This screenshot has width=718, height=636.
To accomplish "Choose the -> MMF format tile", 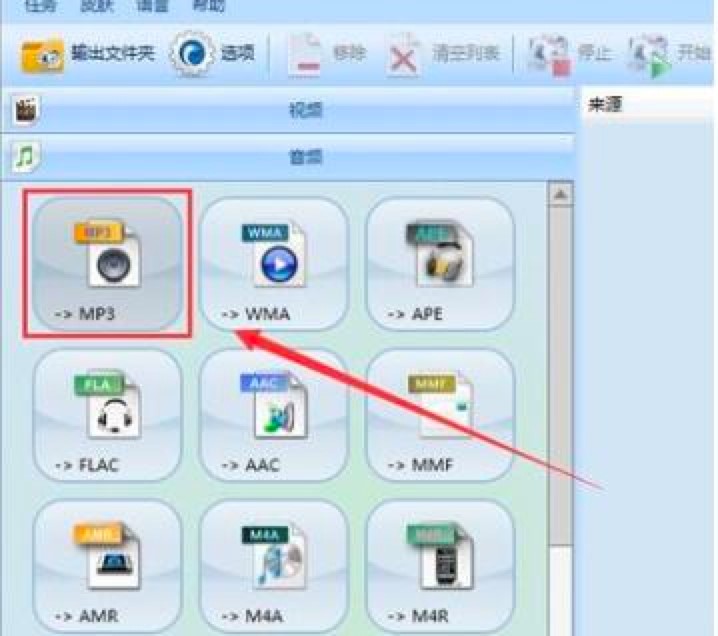I will (441, 415).
